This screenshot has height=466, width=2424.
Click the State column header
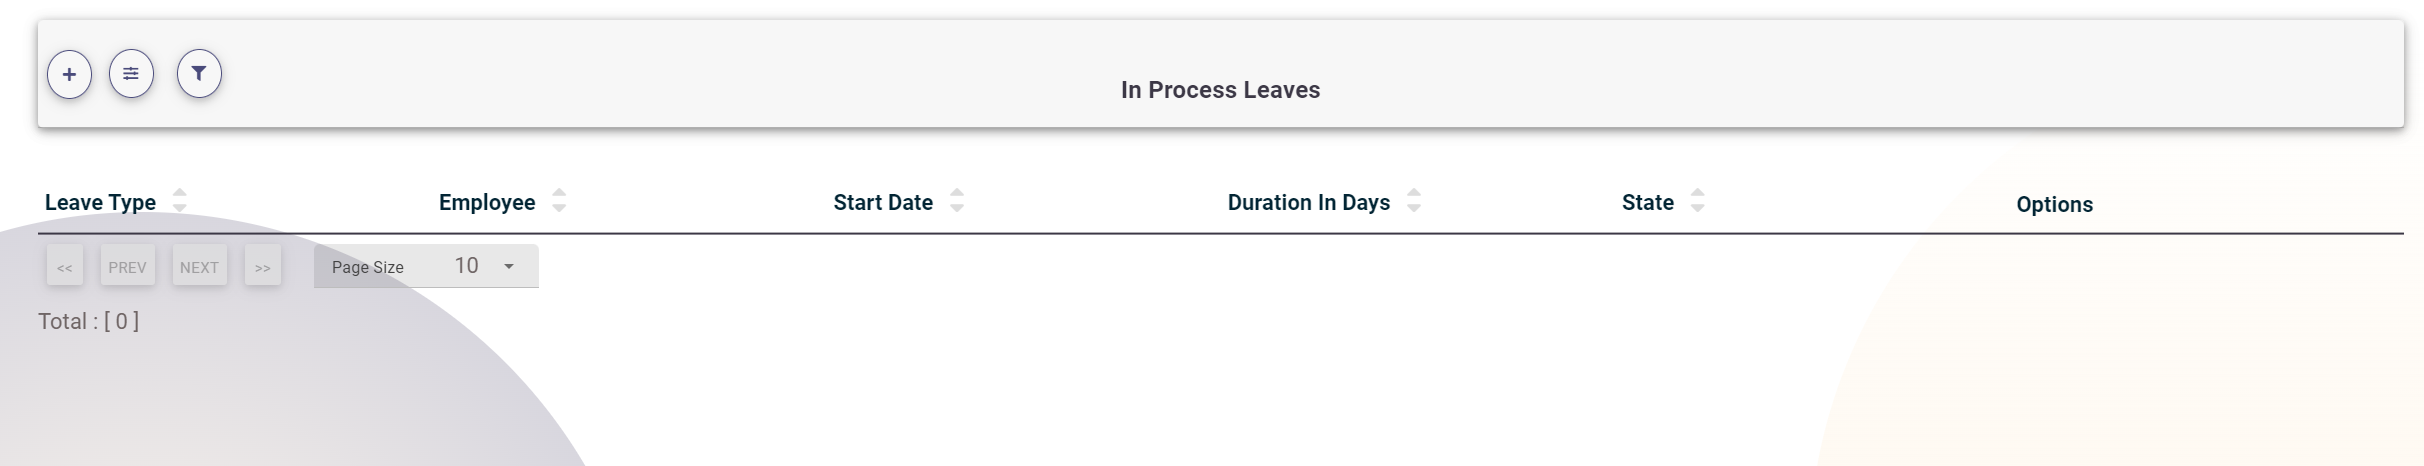pyautogui.click(x=1647, y=202)
